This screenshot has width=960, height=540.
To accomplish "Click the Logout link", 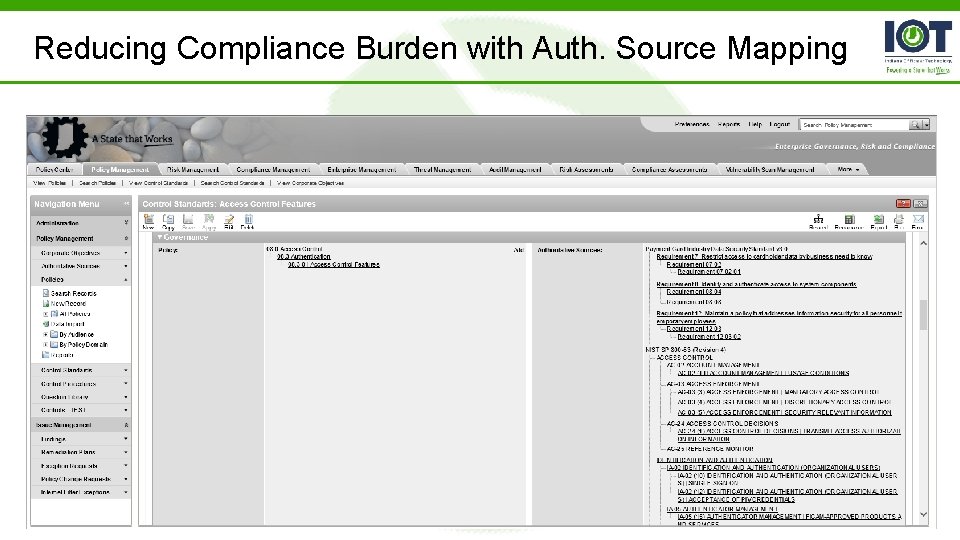I will pyautogui.click(x=779, y=124).
